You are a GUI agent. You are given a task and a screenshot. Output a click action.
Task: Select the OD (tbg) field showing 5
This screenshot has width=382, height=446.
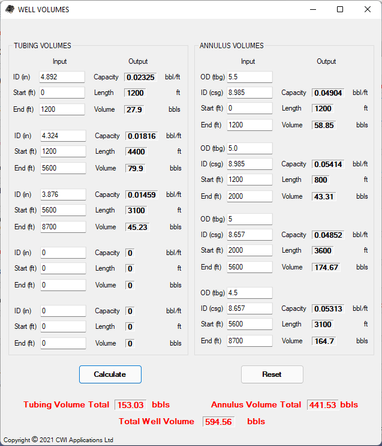(x=250, y=219)
